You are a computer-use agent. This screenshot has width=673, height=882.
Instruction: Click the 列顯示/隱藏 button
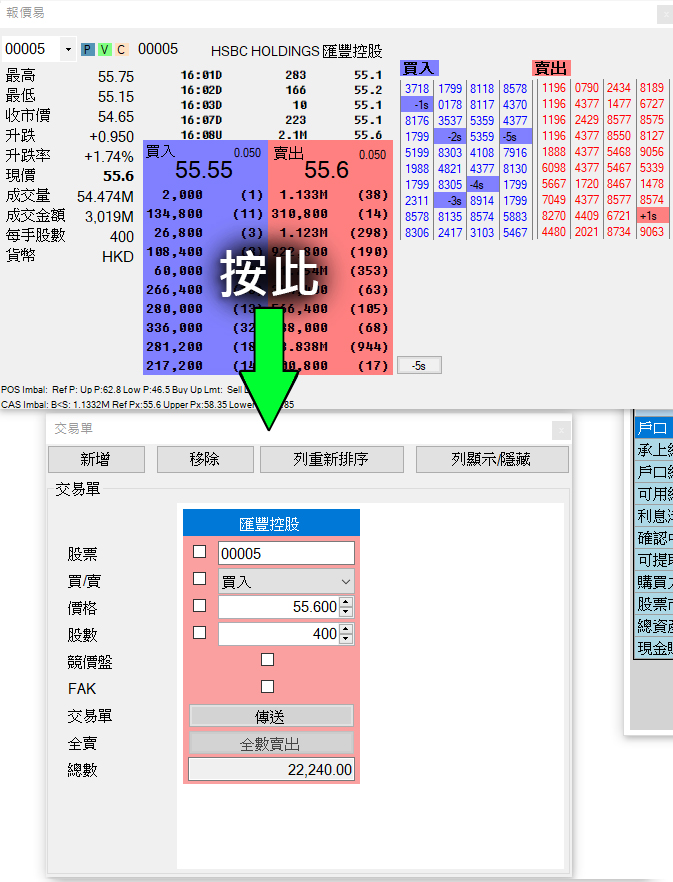coord(492,460)
